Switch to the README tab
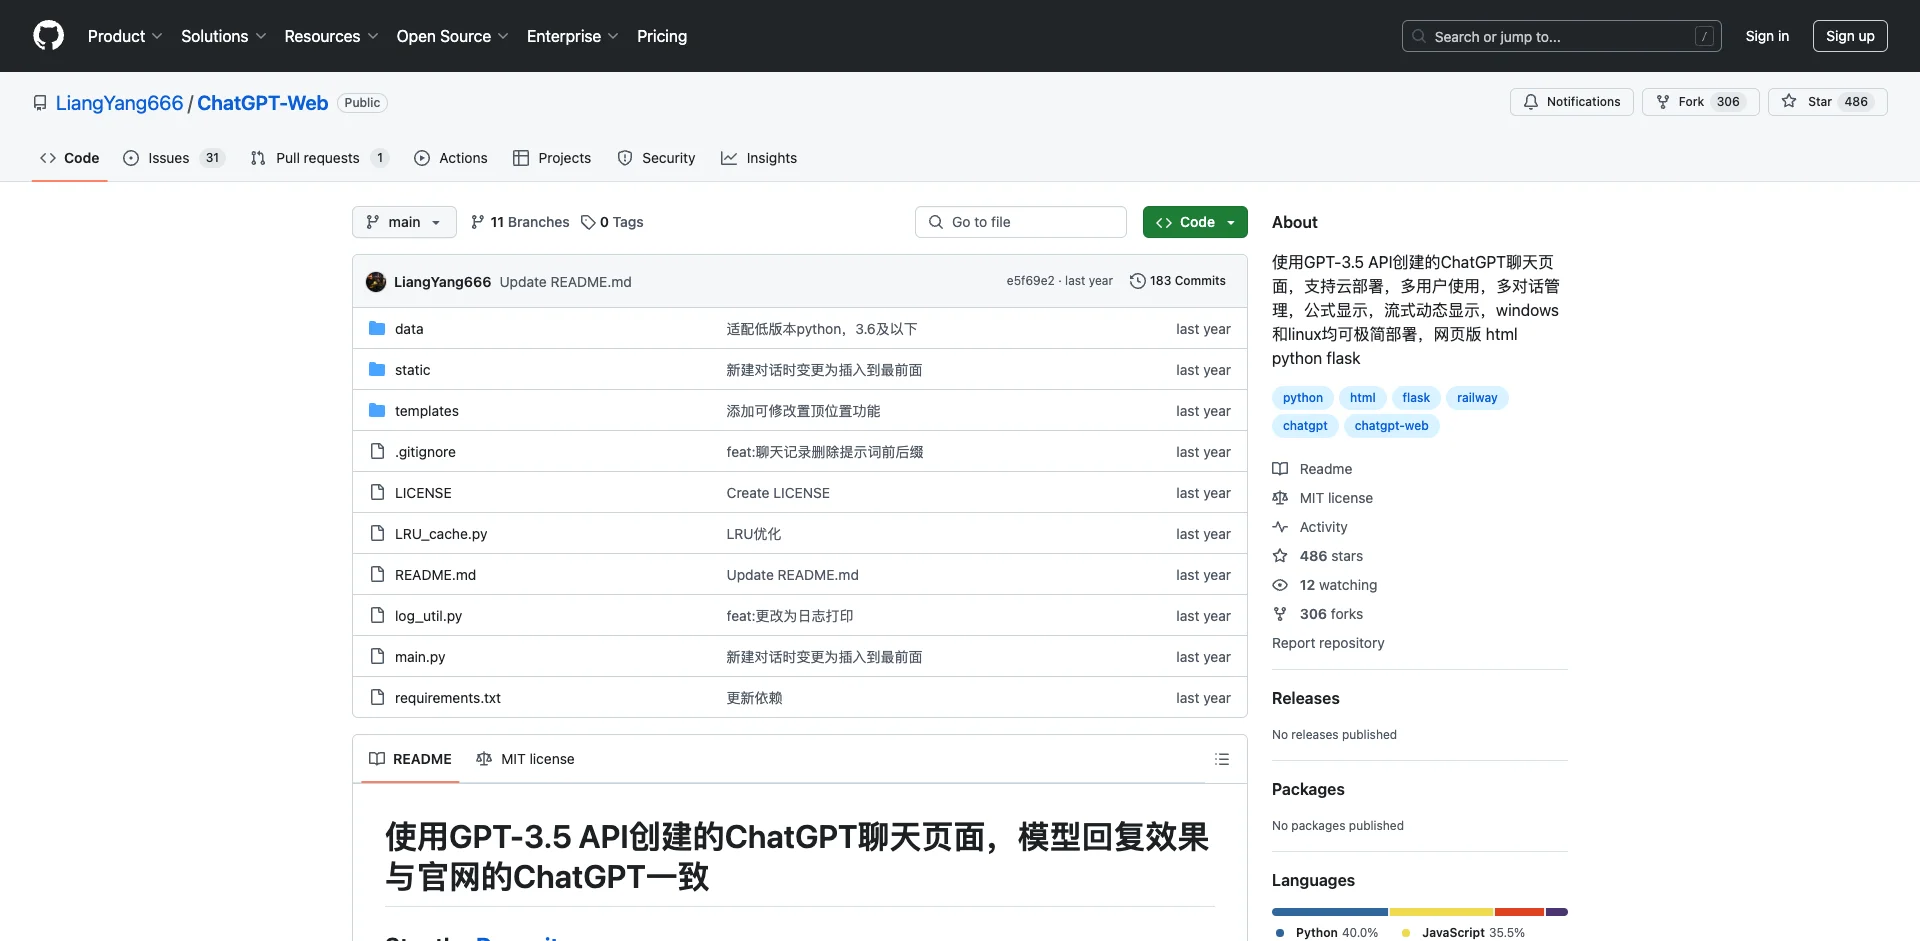The height and width of the screenshot is (941, 1920). click(x=411, y=759)
